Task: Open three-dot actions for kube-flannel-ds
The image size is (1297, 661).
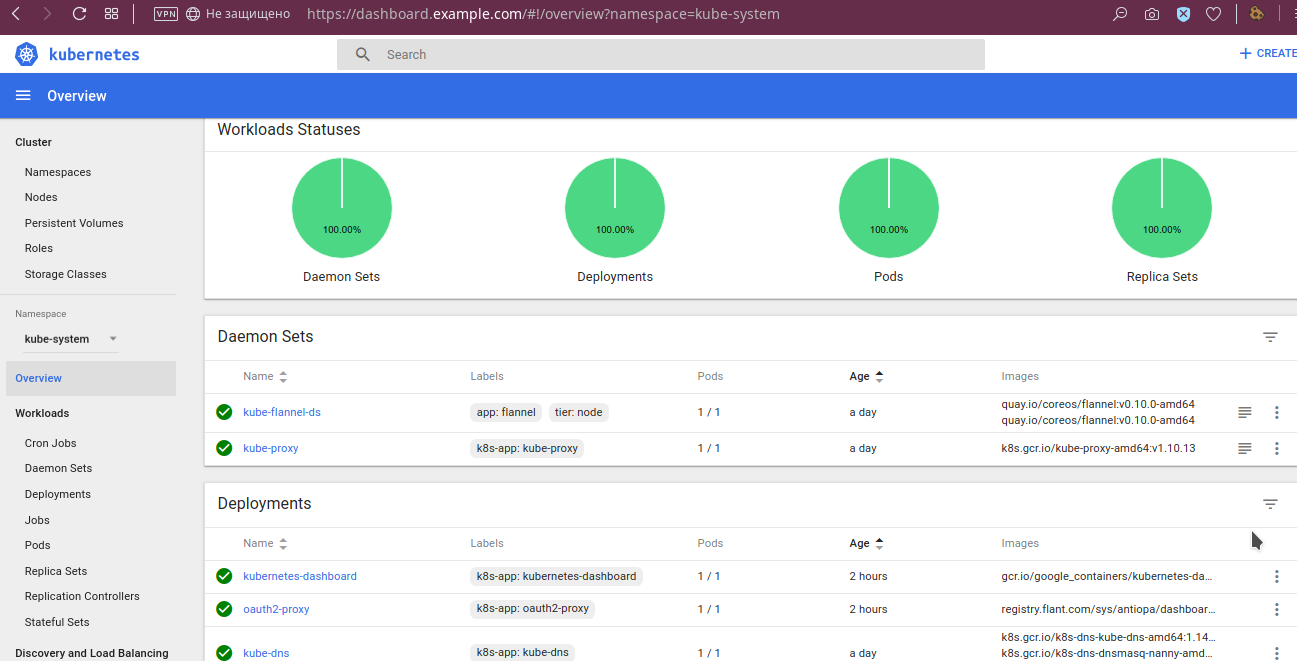Action: 1277,412
